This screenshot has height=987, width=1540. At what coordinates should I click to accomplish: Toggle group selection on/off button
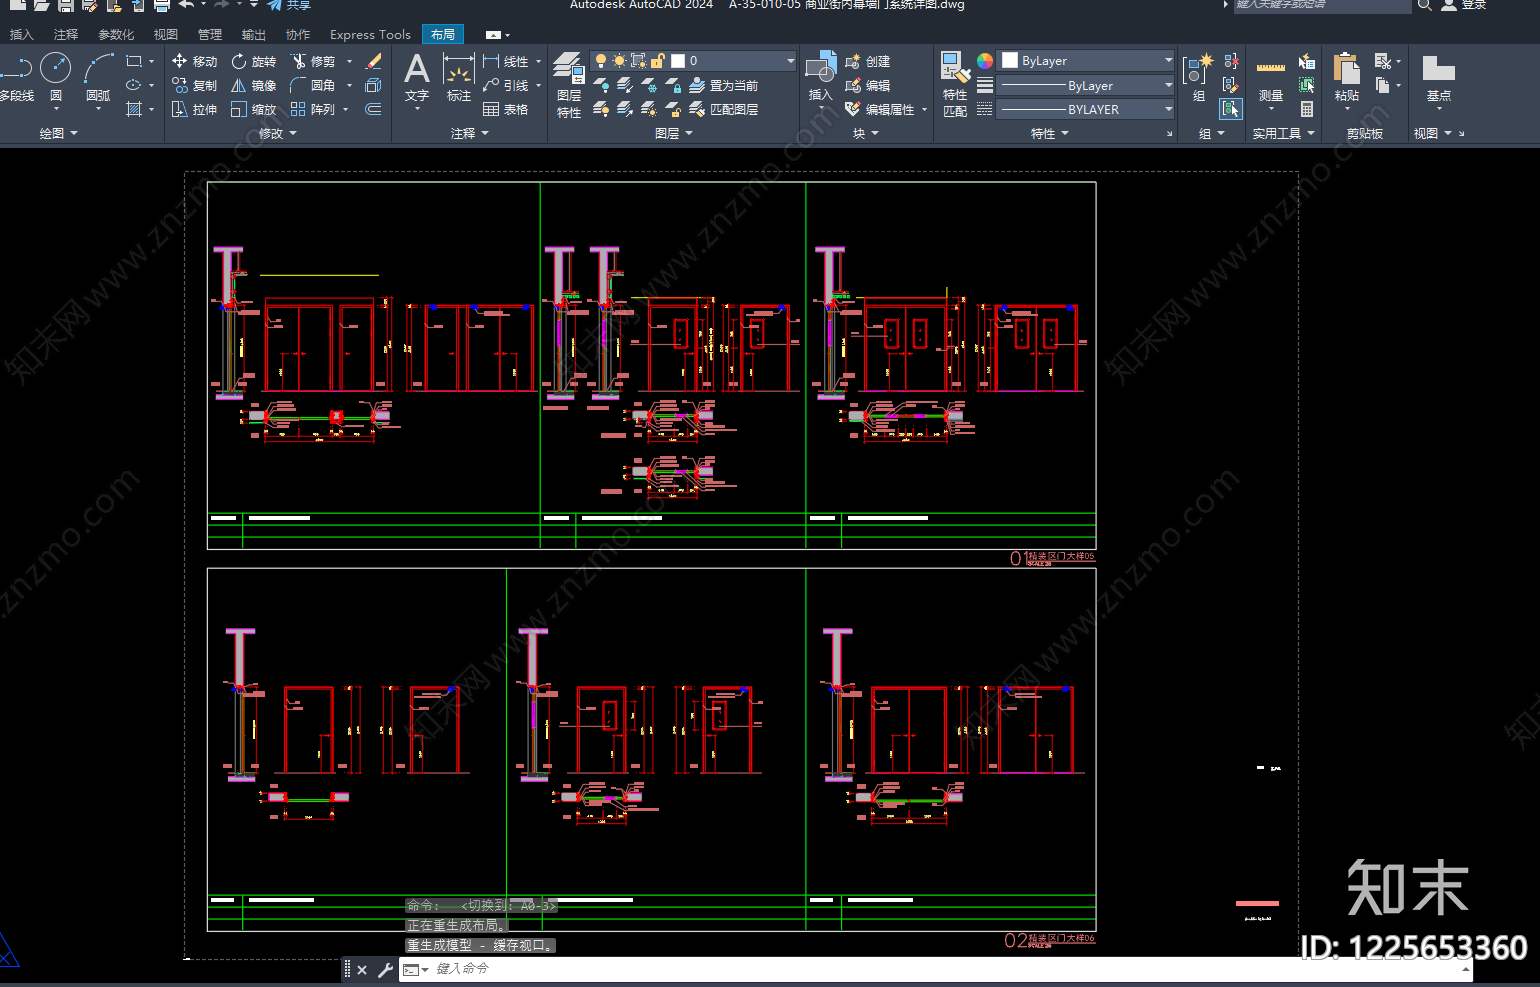coord(1231,108)
